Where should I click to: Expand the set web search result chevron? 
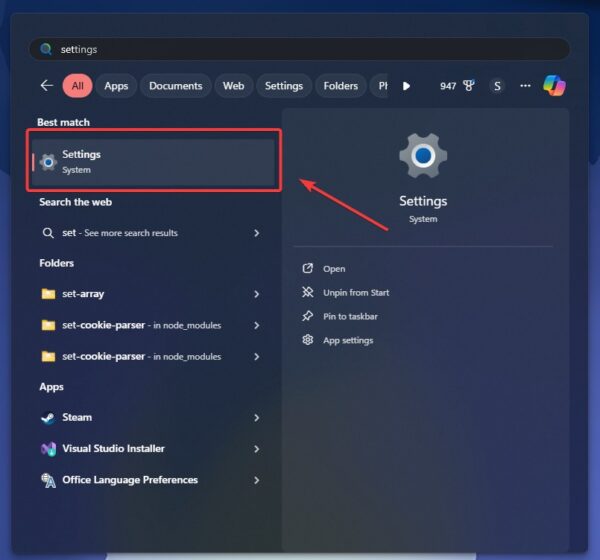click(x=257, y=233)
